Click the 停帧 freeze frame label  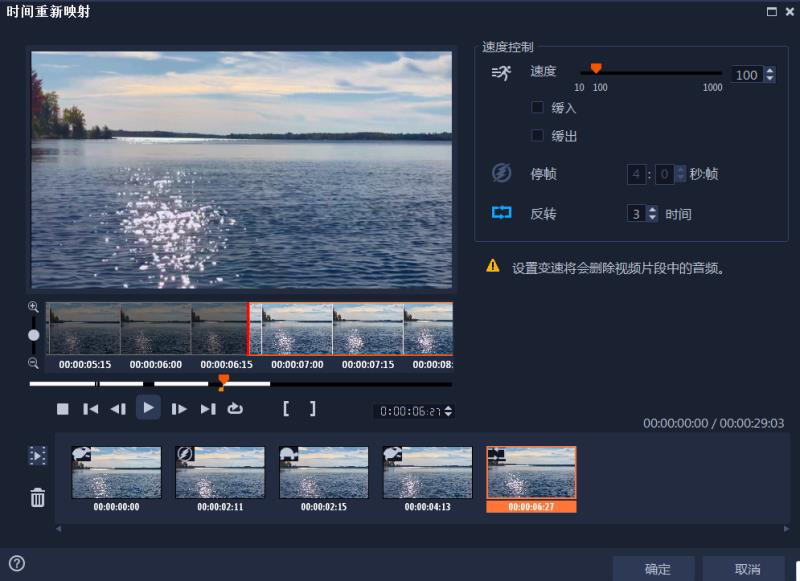[x=543, y=174]
